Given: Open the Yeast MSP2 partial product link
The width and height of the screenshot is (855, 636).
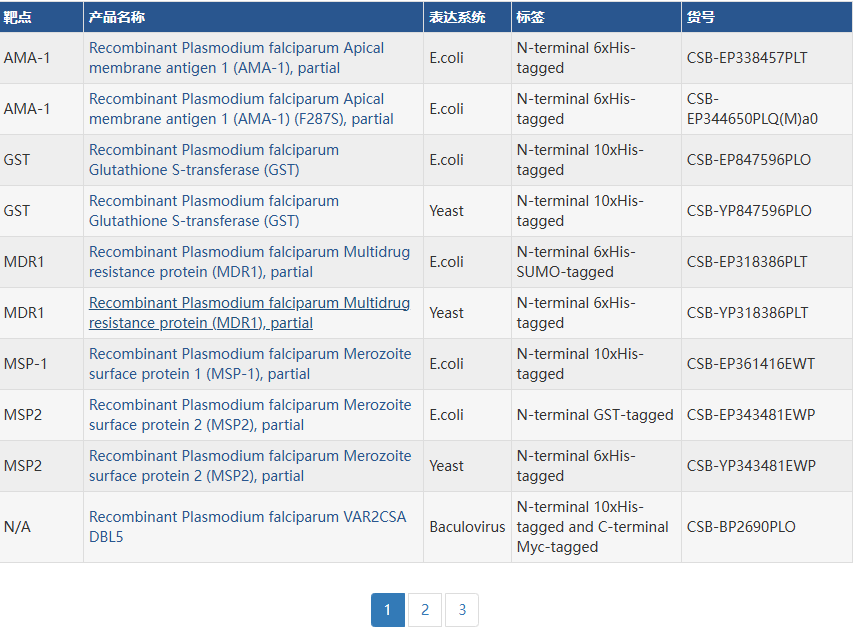Looking at the screenshot, I should tap(250, 466).
